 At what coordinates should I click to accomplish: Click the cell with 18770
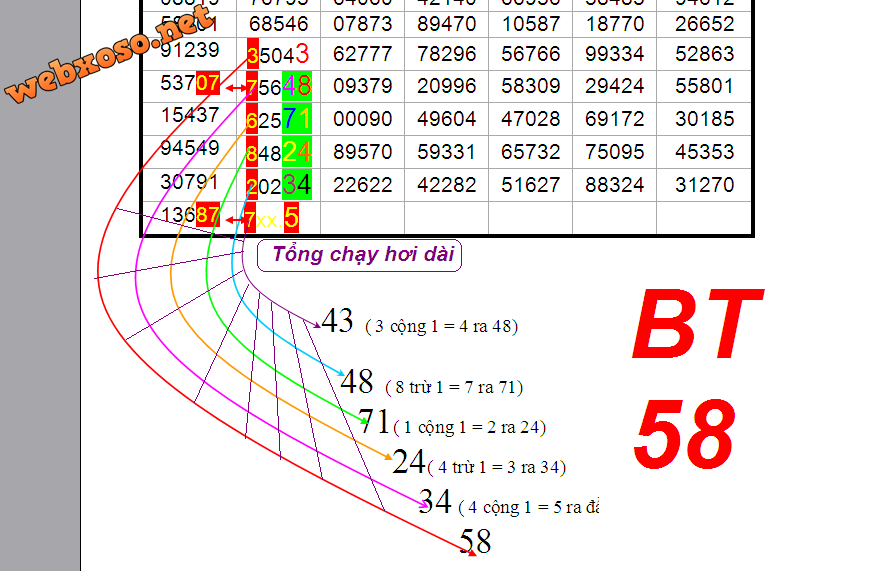pyautogui.click(x=615, y=24)
